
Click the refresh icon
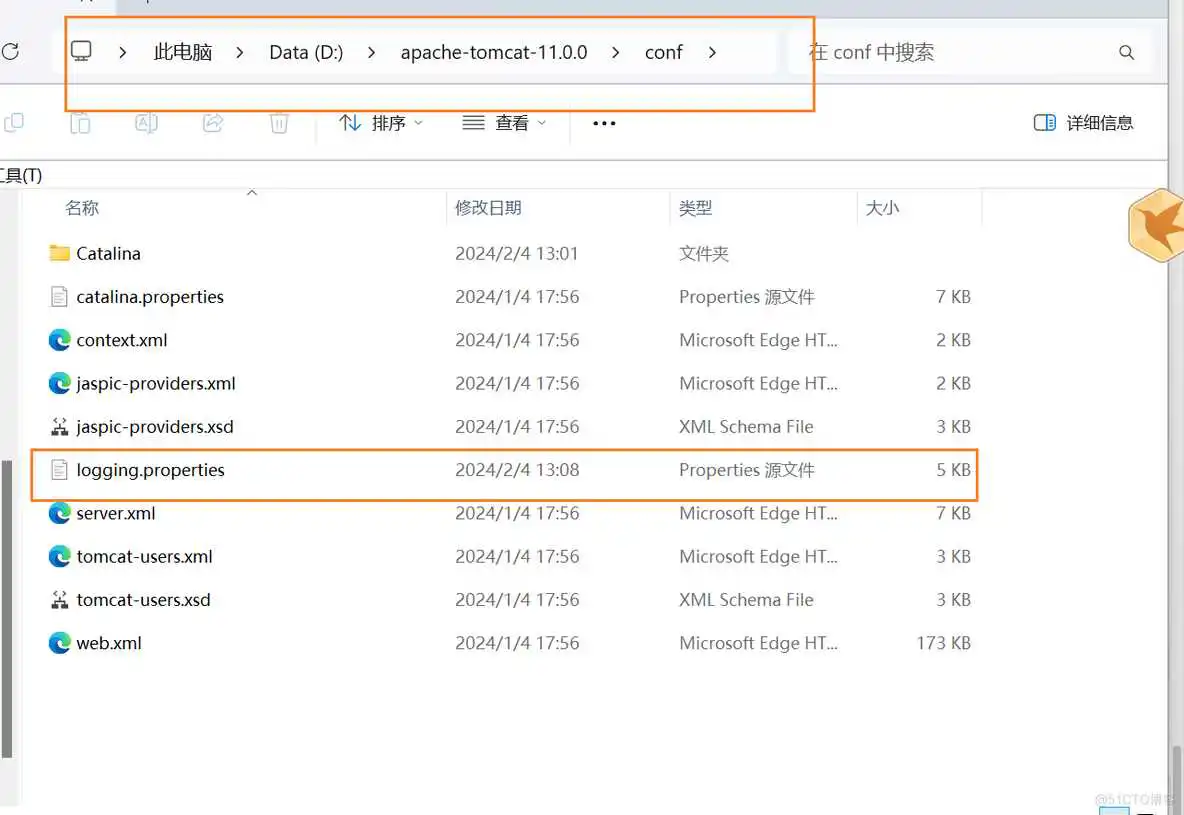pyautogui.click(x=11, y=52)
